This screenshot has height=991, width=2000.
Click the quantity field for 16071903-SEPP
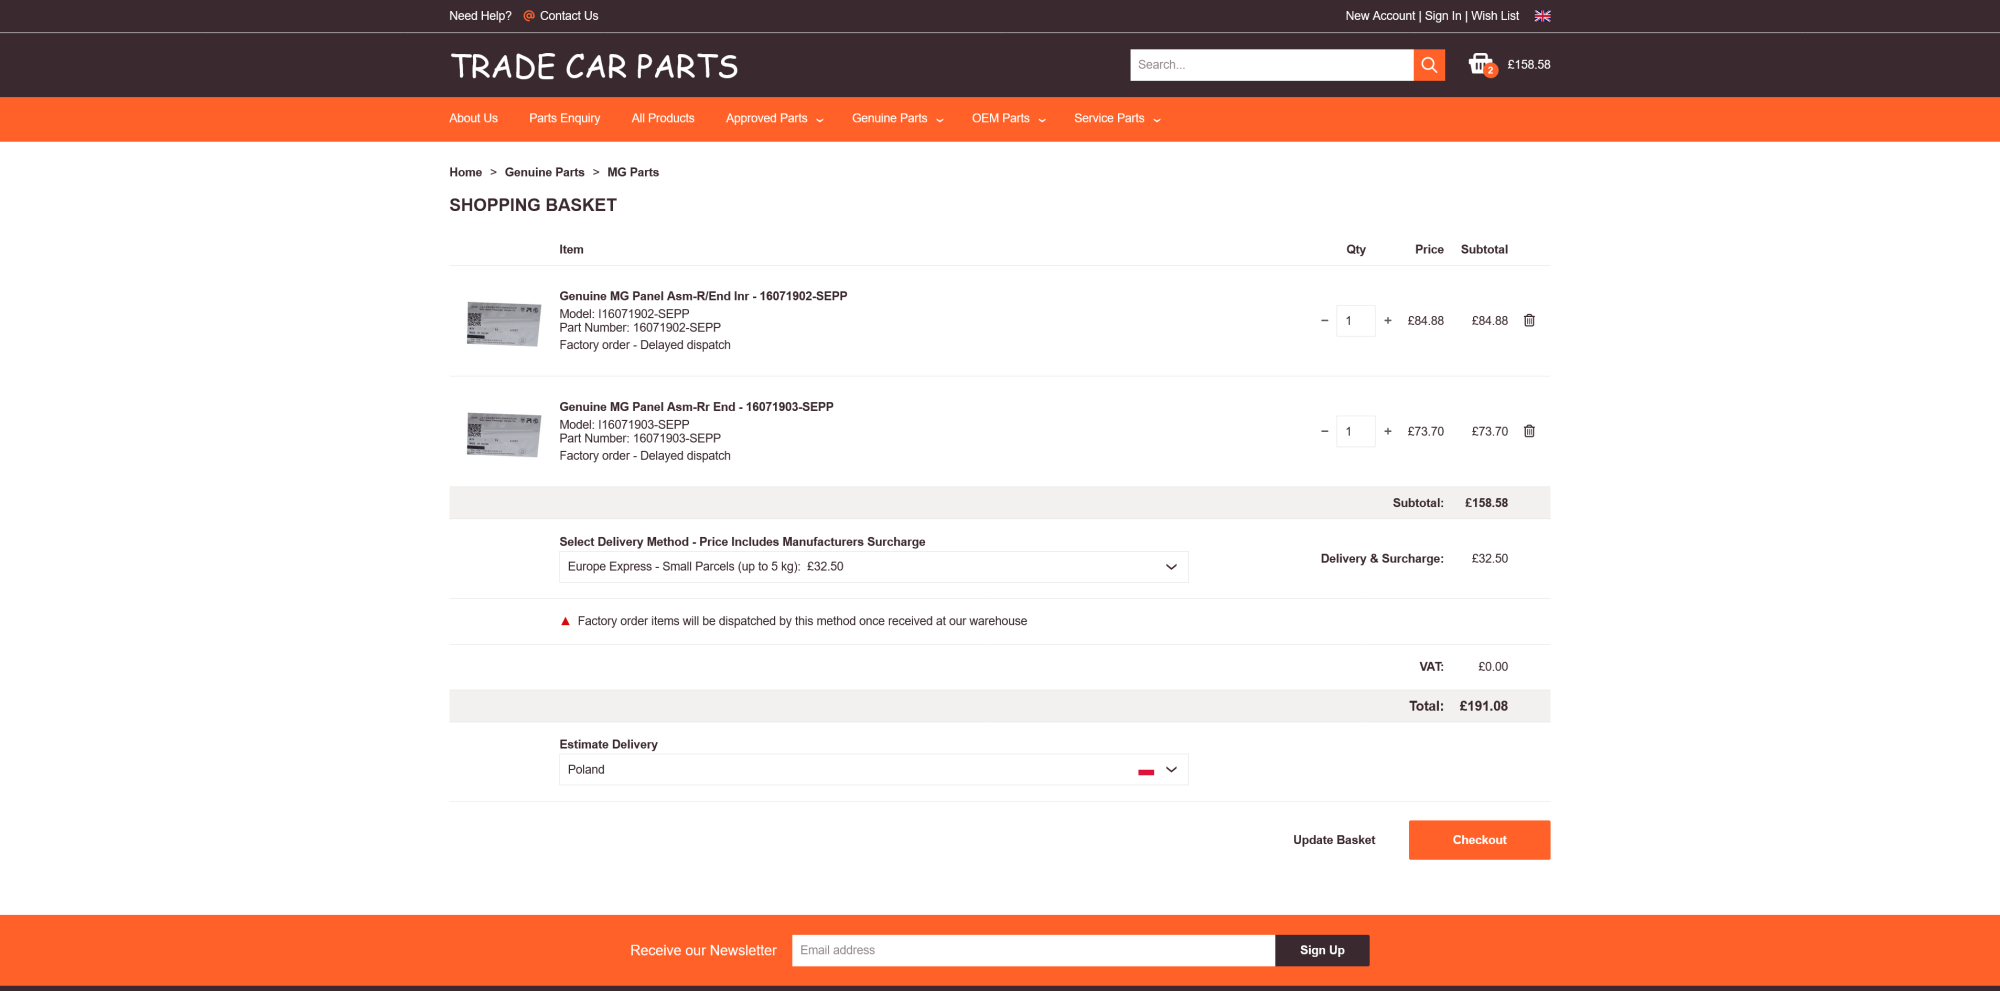pos(1356,432)
